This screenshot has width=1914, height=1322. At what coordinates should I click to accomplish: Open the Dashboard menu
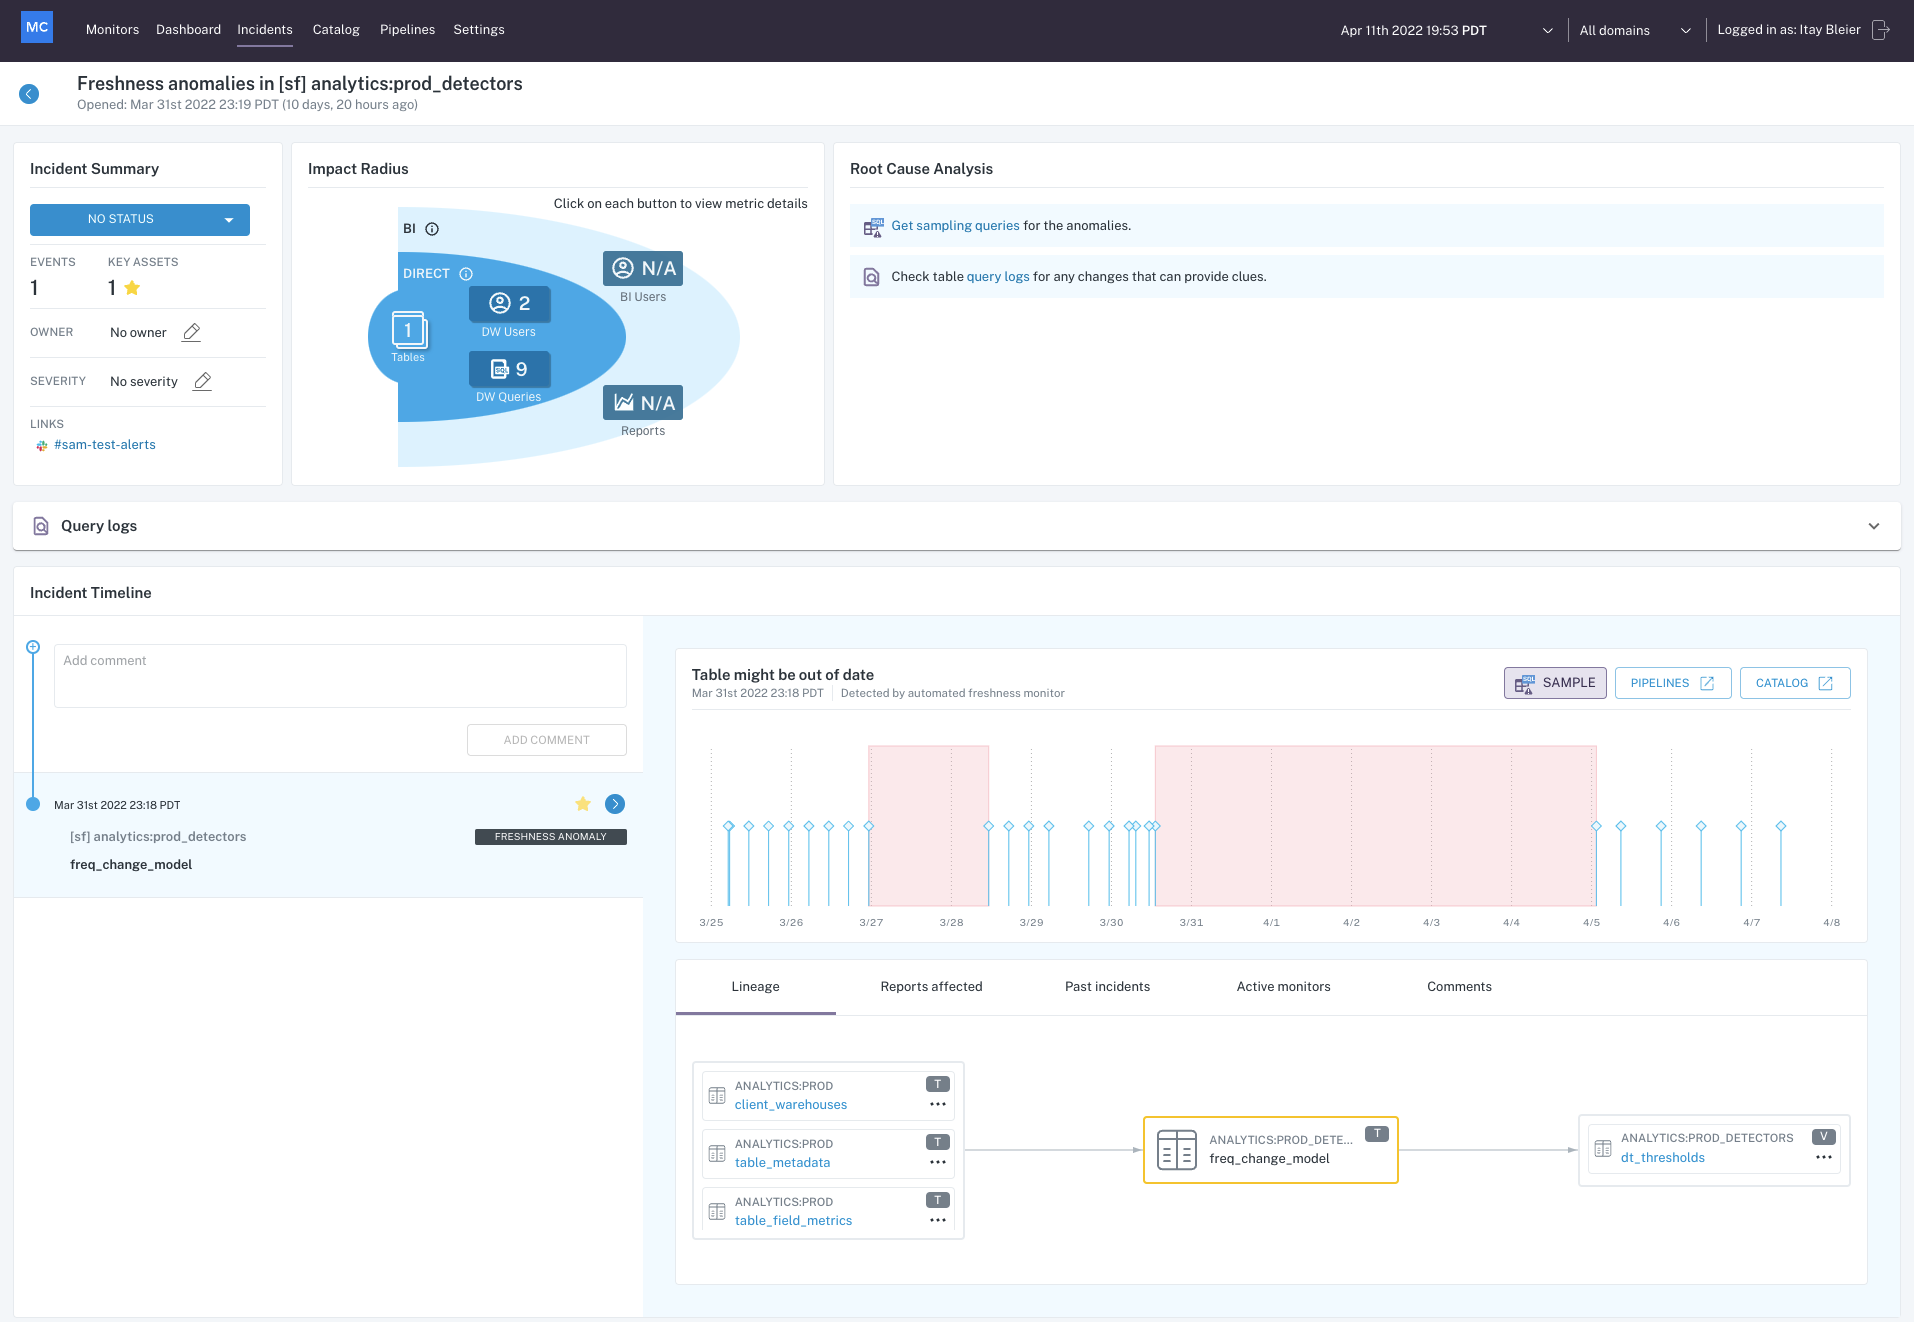(188, 30)
